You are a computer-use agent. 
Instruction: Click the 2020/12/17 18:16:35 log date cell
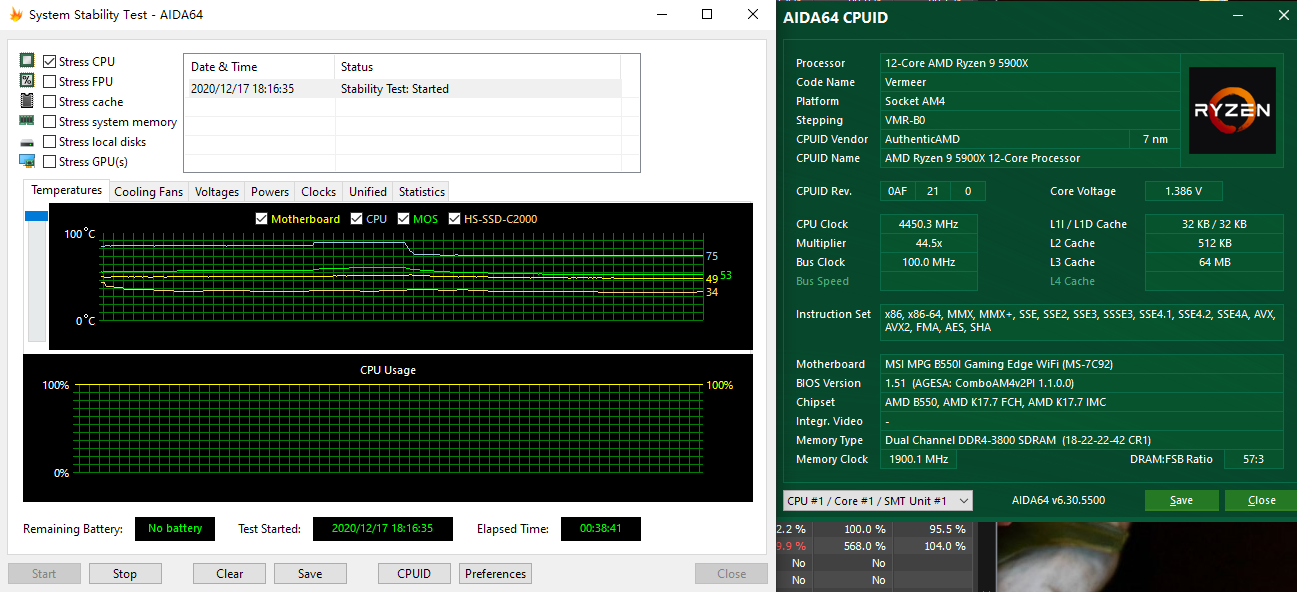point(242,89)
